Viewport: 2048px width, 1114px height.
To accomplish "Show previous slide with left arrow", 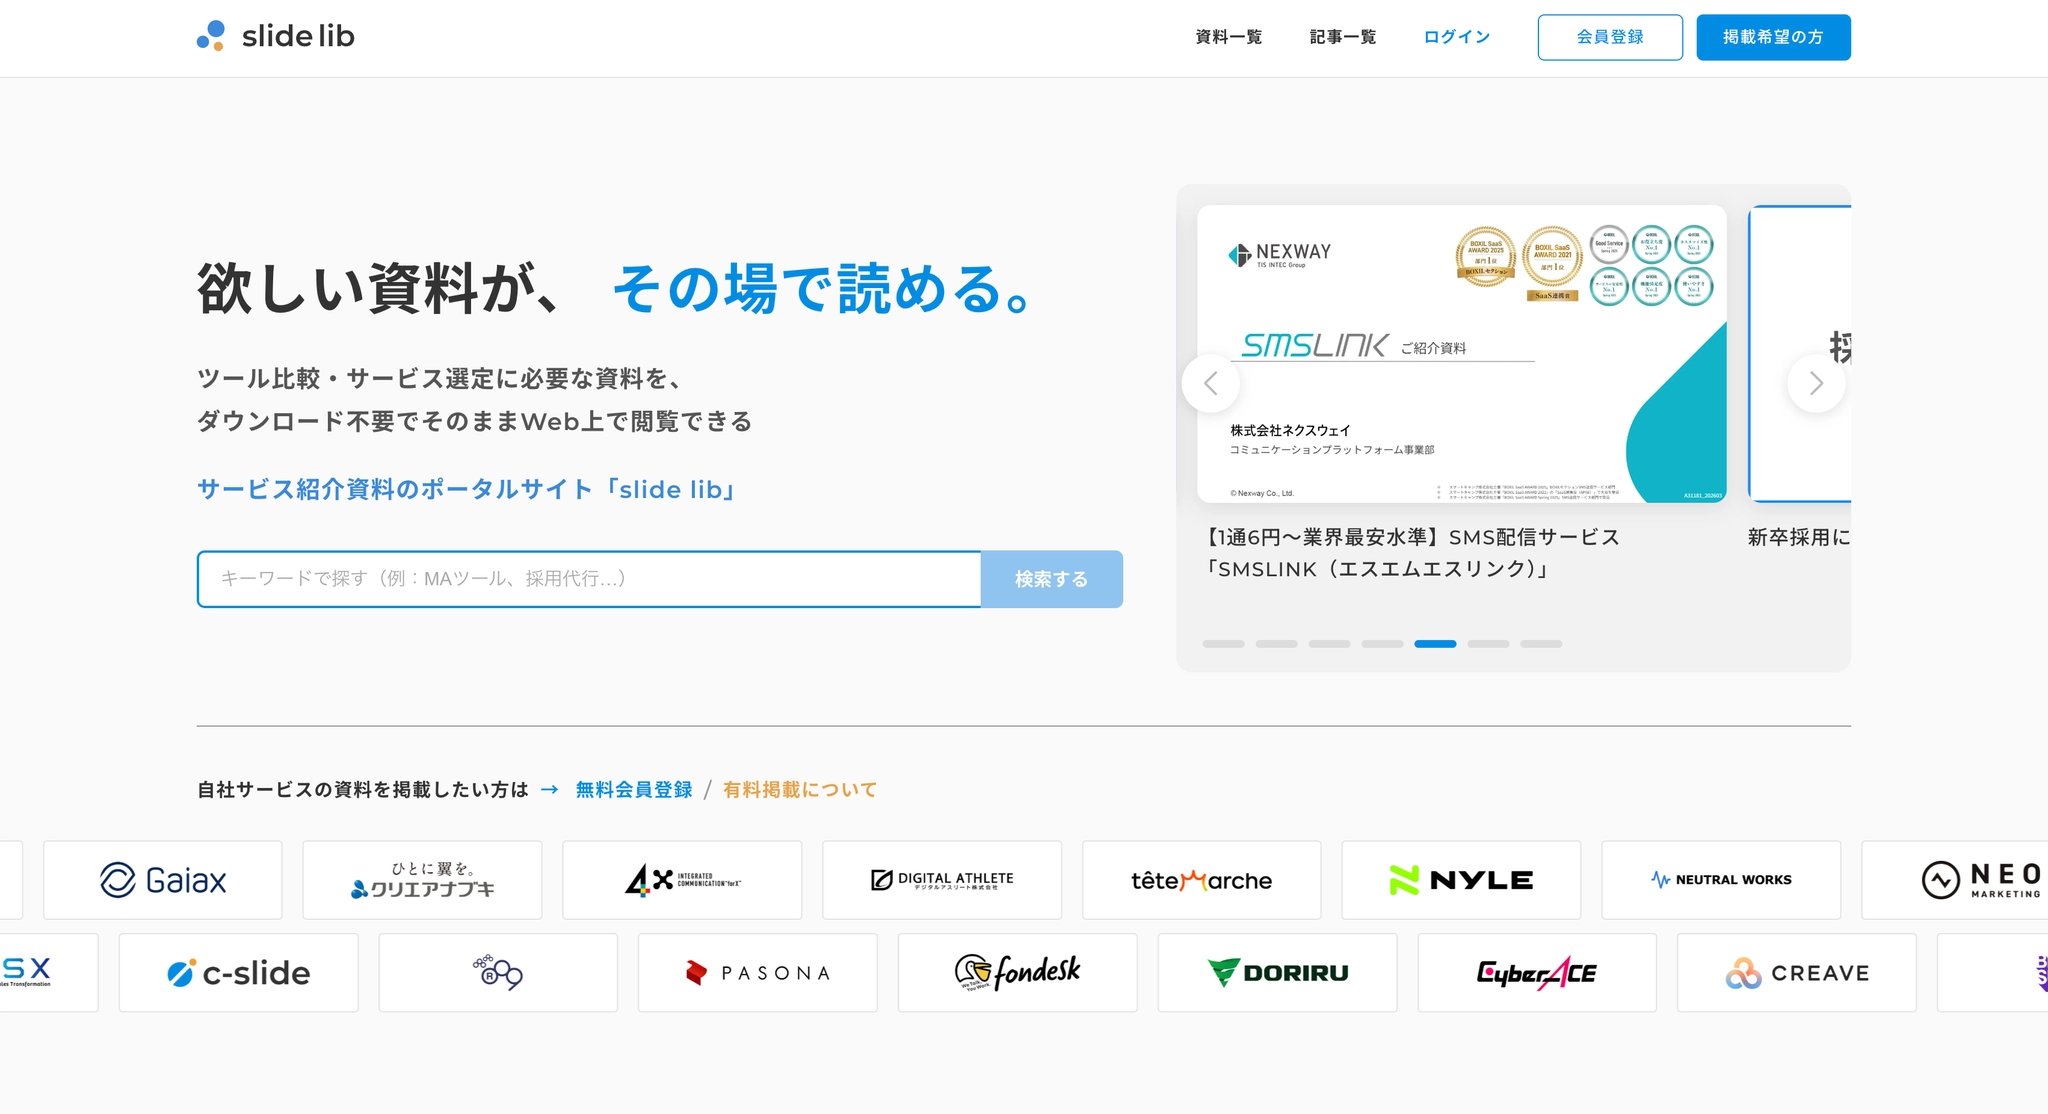I will [x=1211, y=383].
